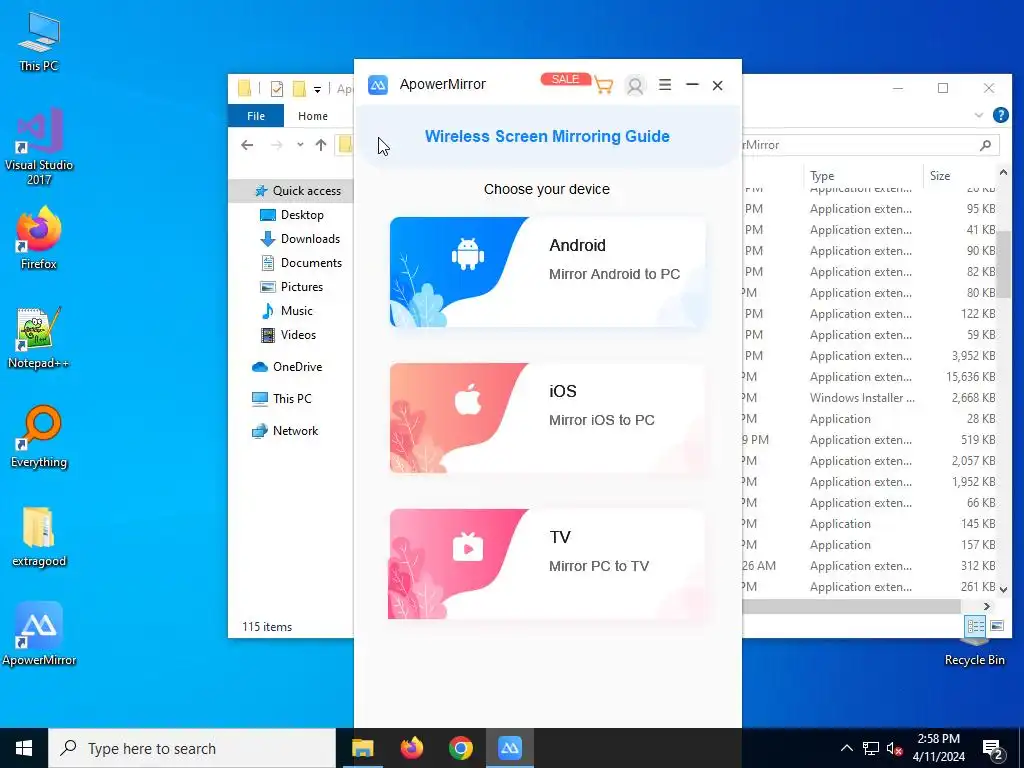Open Explorer help question mark icon
Viewport: 1024px width, 768px height.
click(x=1000, y=116)
